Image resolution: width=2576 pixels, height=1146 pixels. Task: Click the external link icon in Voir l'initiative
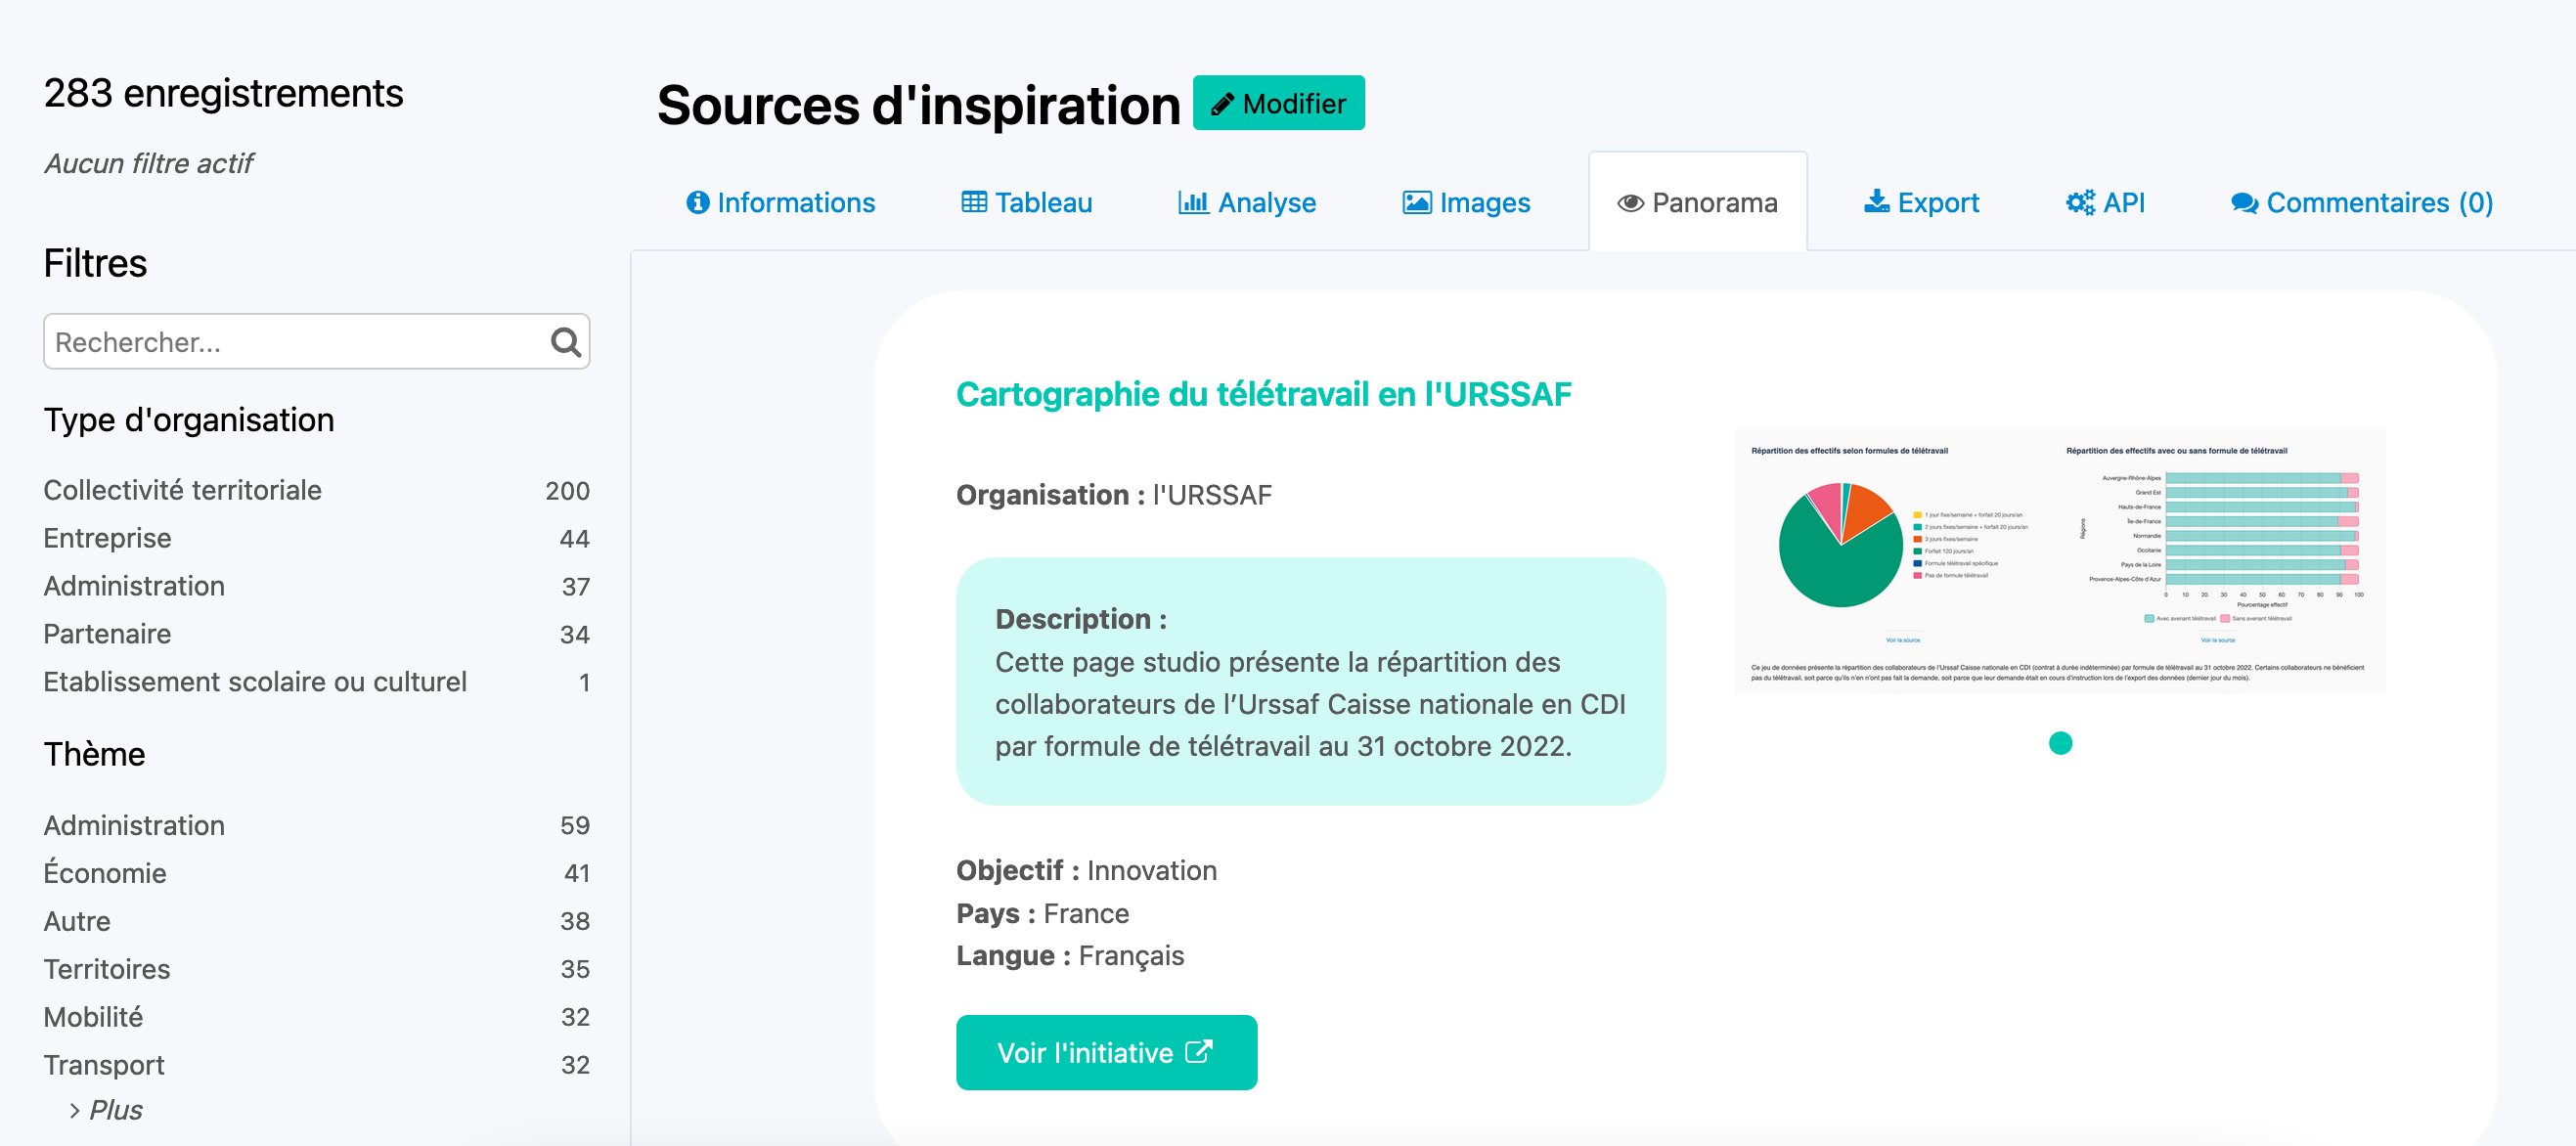pyautogui.click(x=1197, y=1051)
